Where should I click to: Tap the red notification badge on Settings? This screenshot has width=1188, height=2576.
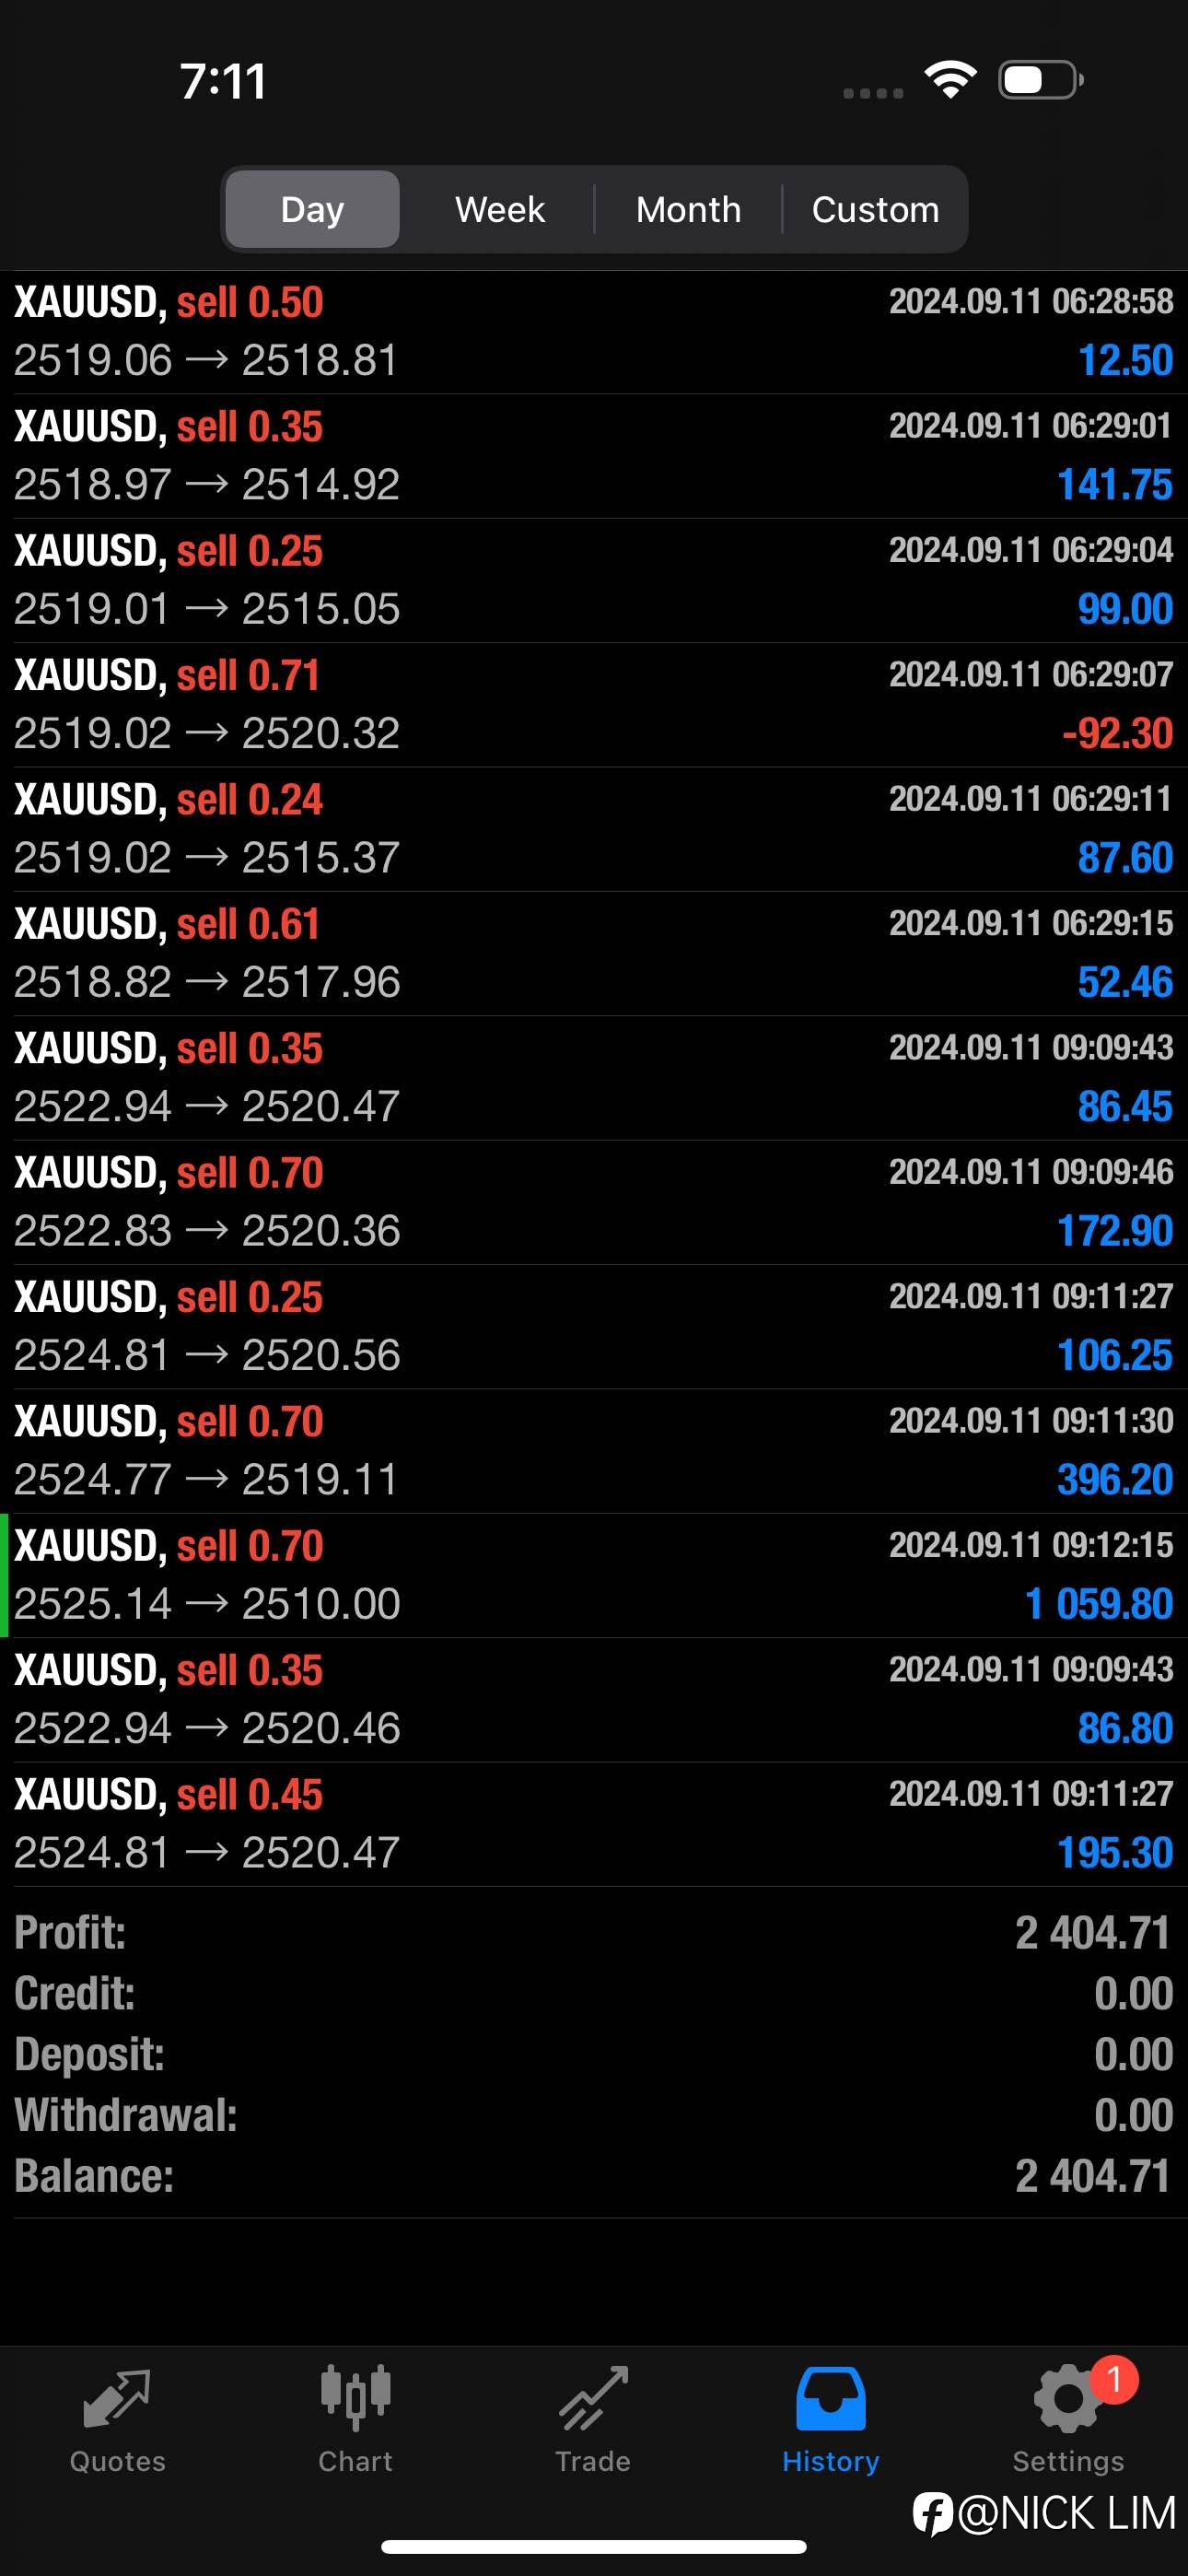(x=1114, y=2380)
